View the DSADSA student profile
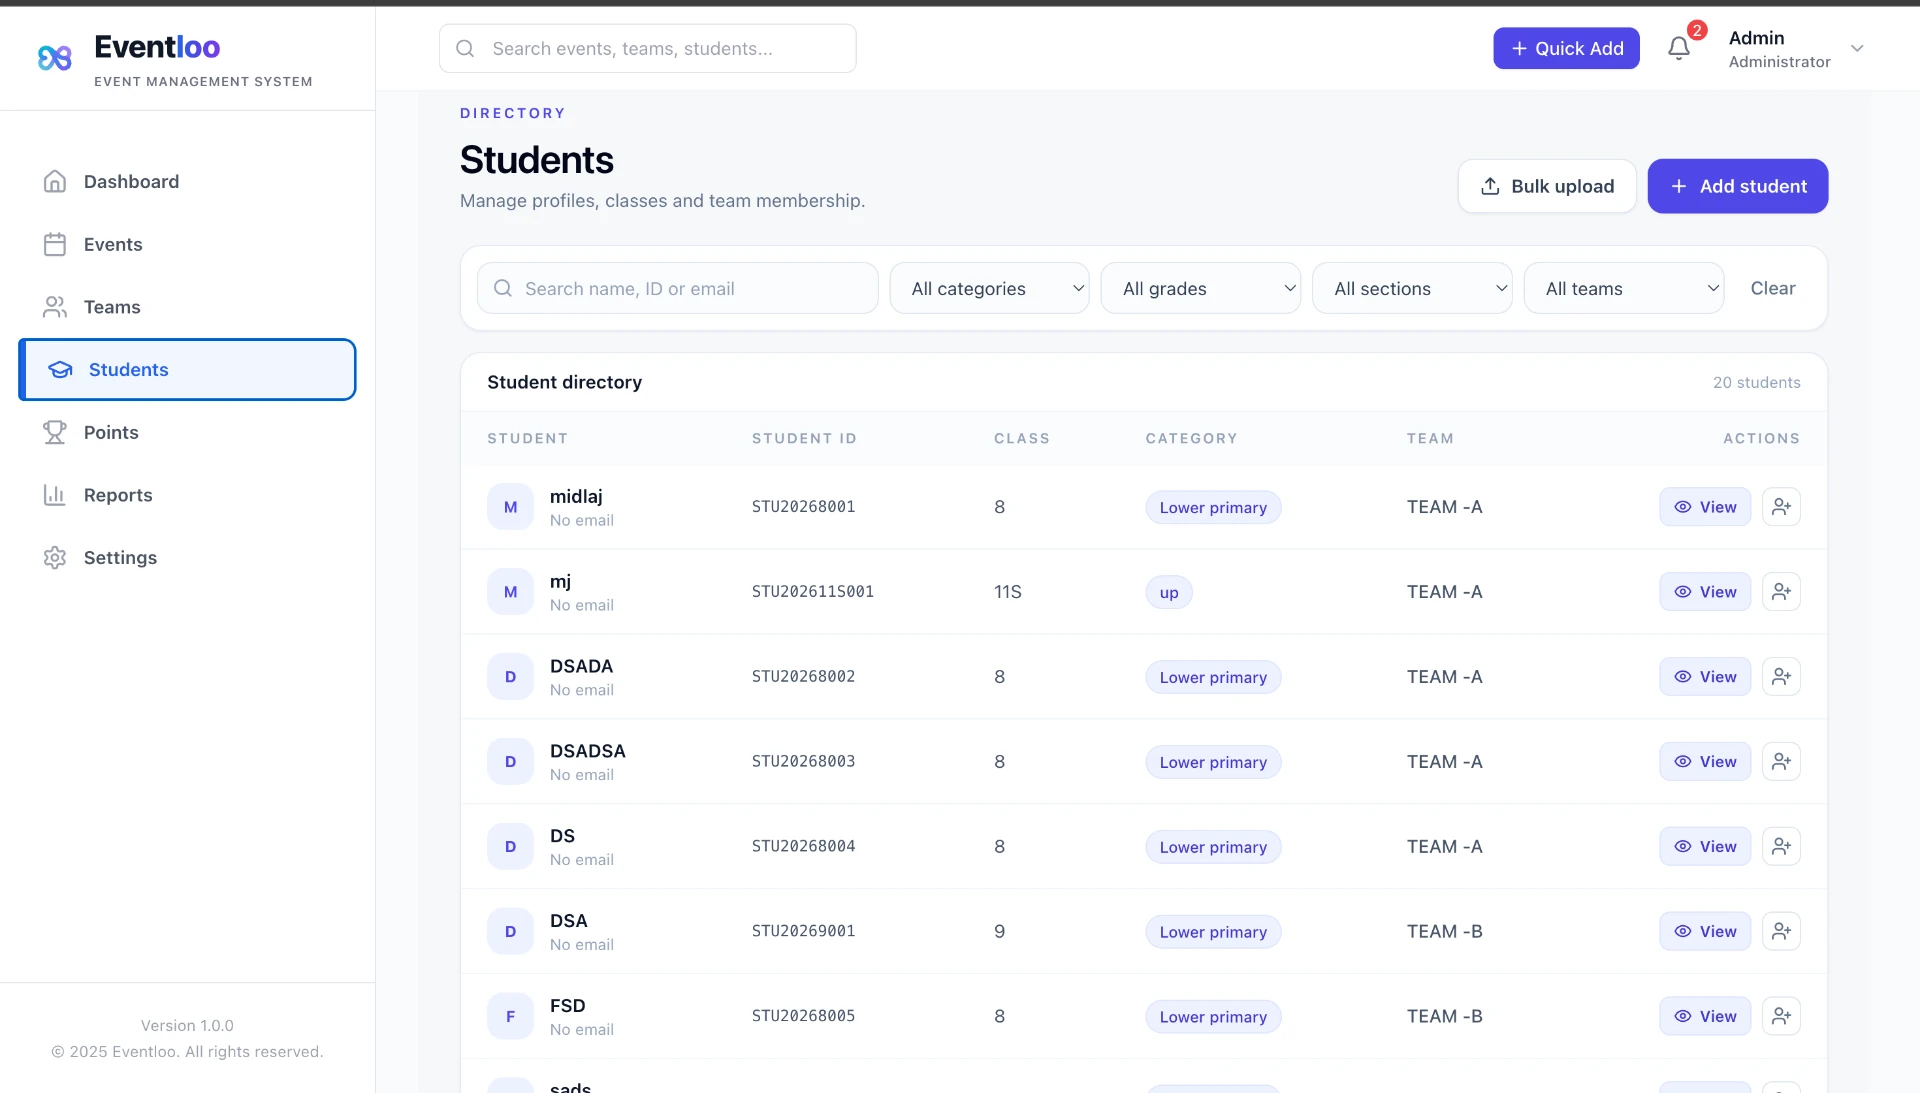Image resolution: width=1920 pixels, height=1093 pixels. [x=1705, y=762]
